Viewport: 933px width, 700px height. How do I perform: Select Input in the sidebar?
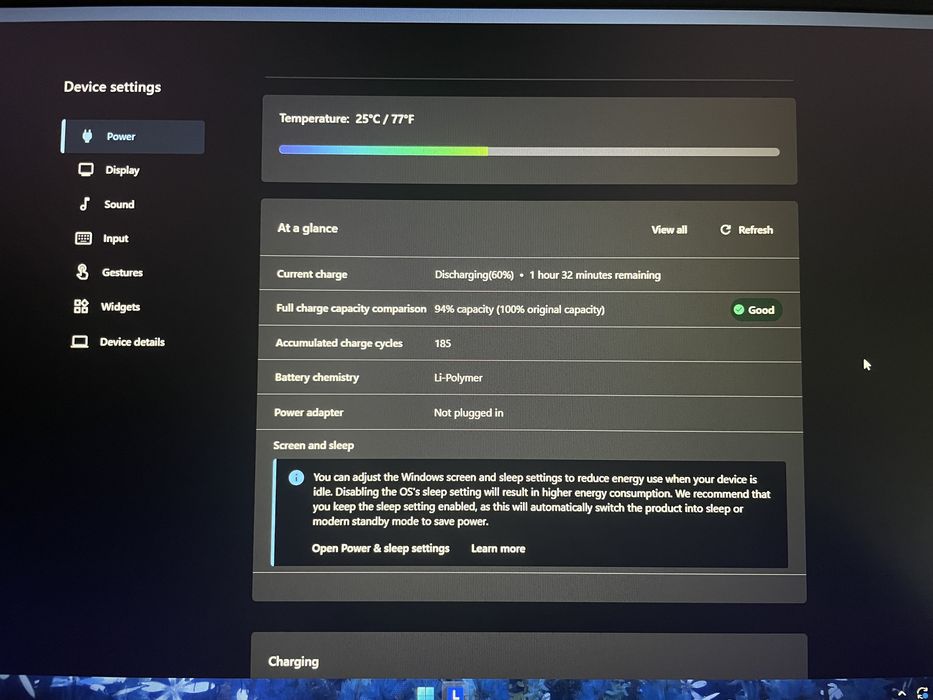pos(102,239)
